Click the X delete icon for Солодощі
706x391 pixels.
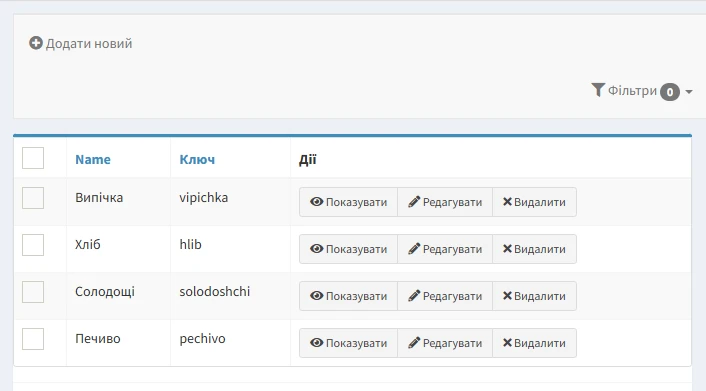point(507,296)
